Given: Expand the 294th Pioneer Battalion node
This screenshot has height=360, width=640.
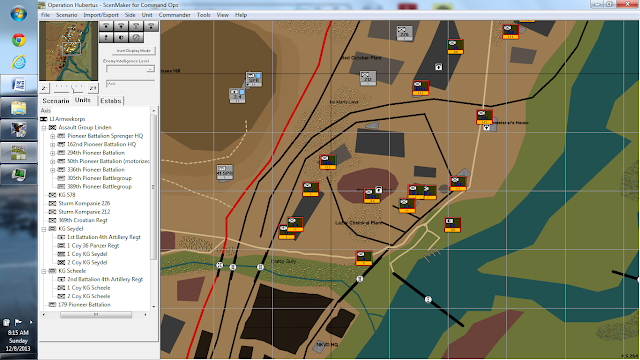Looking at the screenshot, I should coord(52,153).
